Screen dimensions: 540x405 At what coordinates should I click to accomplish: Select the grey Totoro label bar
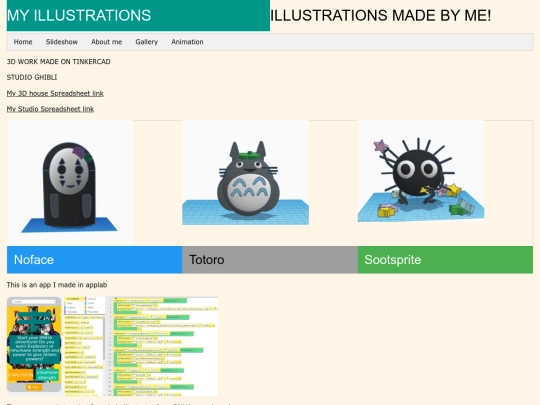point(270,260)
